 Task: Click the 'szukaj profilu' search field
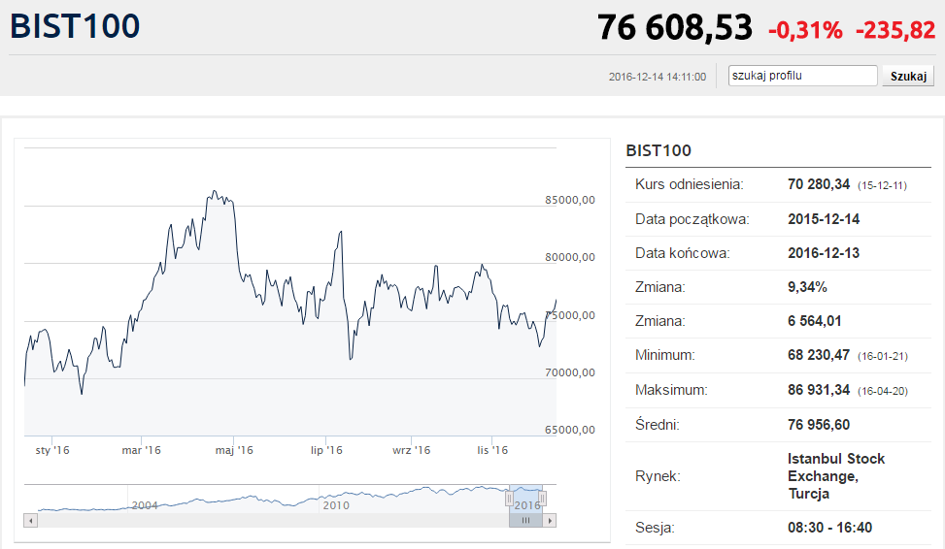(802, 75)
